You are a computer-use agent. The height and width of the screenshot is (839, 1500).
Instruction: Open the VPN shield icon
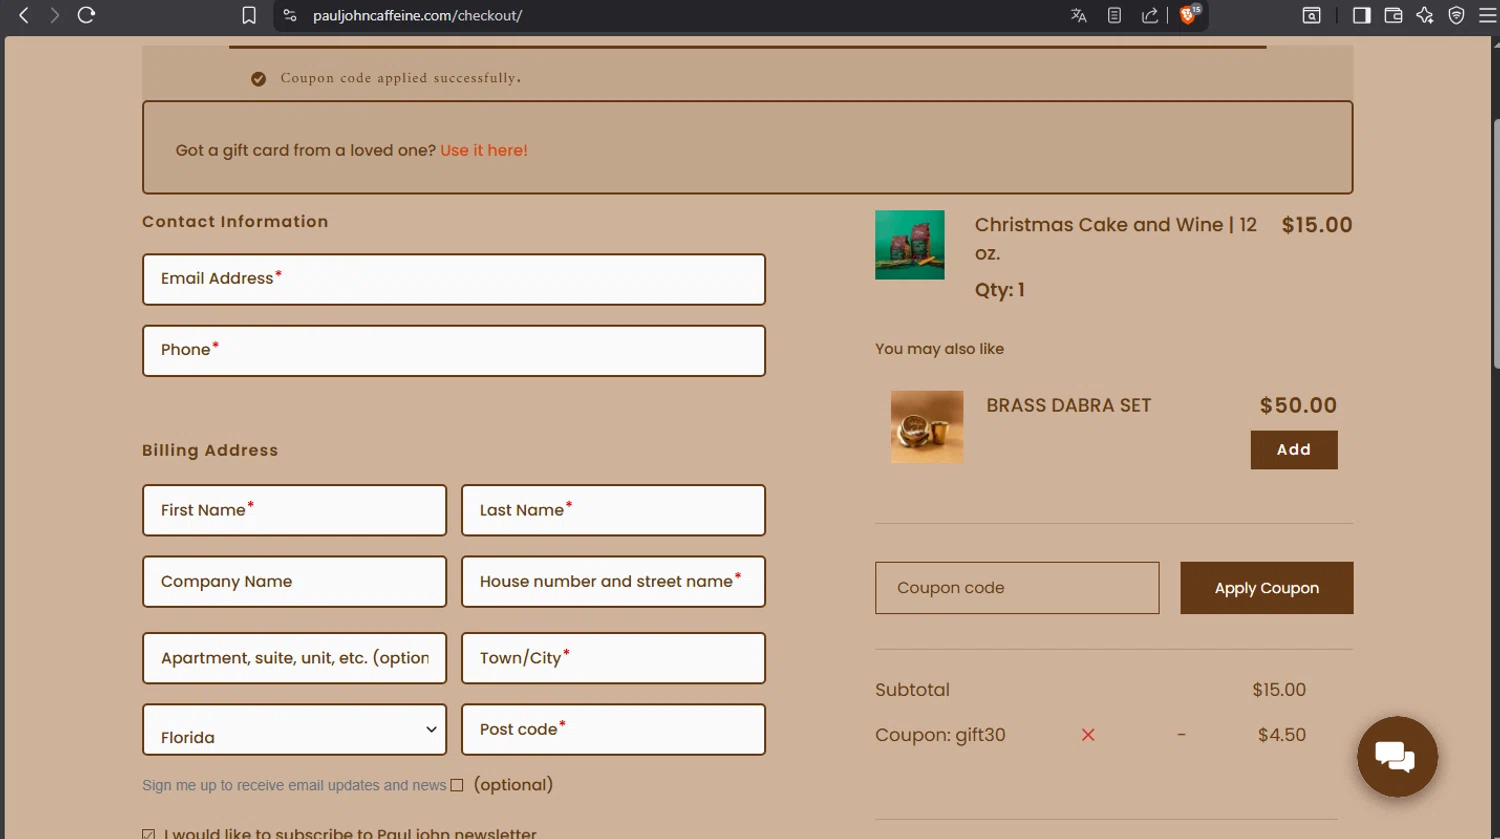(x=1456, y=15)
